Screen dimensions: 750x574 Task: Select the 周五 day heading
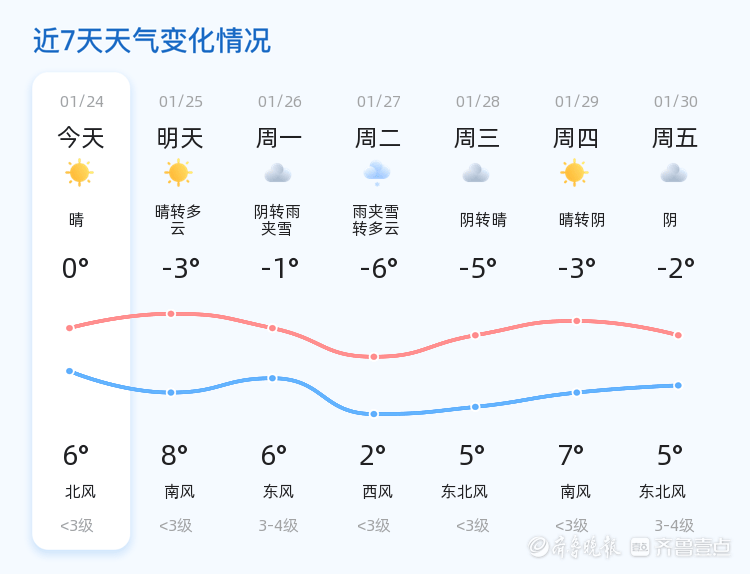coord(675,137)
